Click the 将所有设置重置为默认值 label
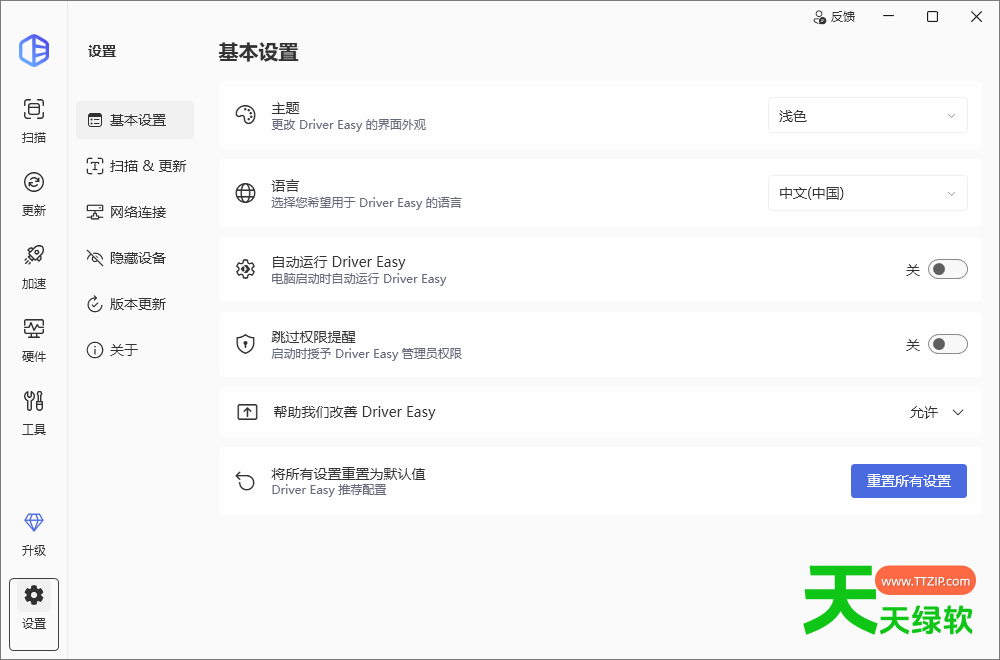 [x=348, y=474]
